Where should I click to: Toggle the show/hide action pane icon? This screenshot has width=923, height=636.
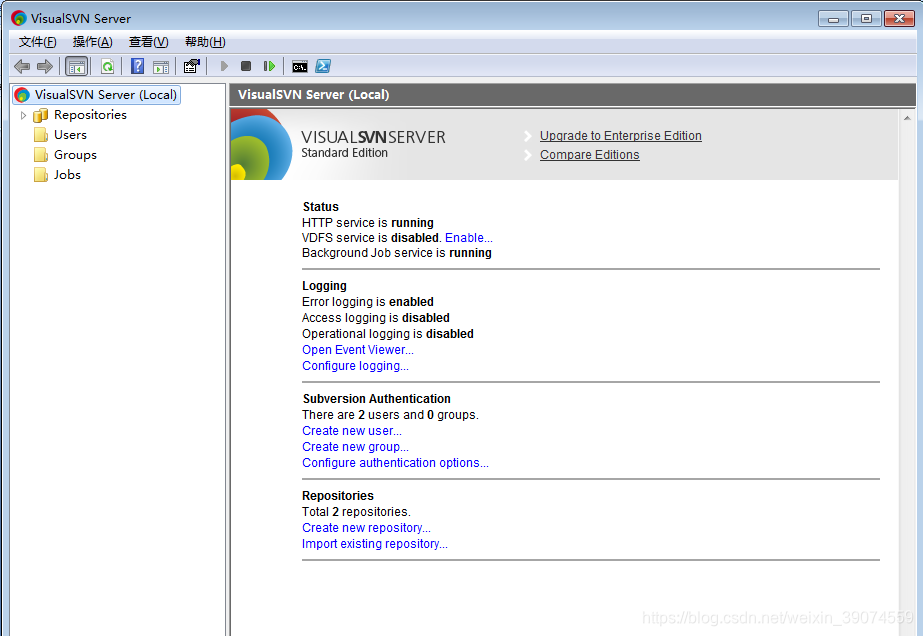[161, 67]
